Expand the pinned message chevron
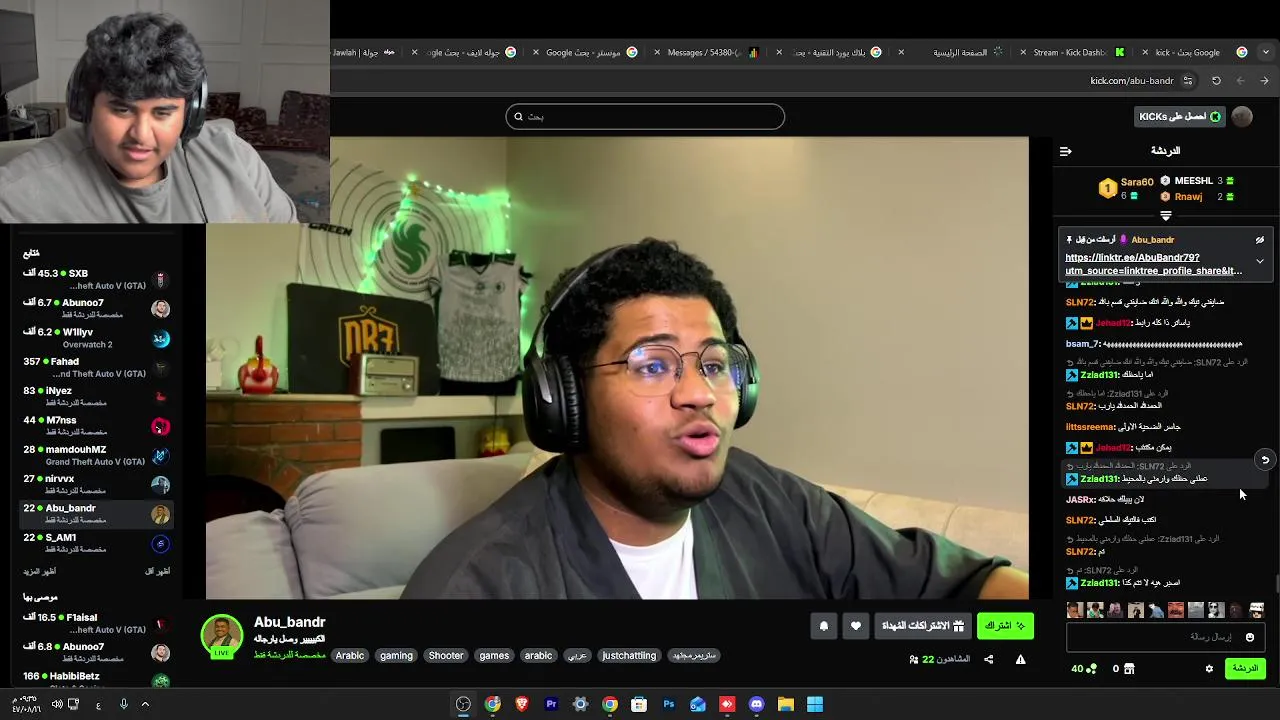This screenshot has height=720, width=1280. 1260,261
